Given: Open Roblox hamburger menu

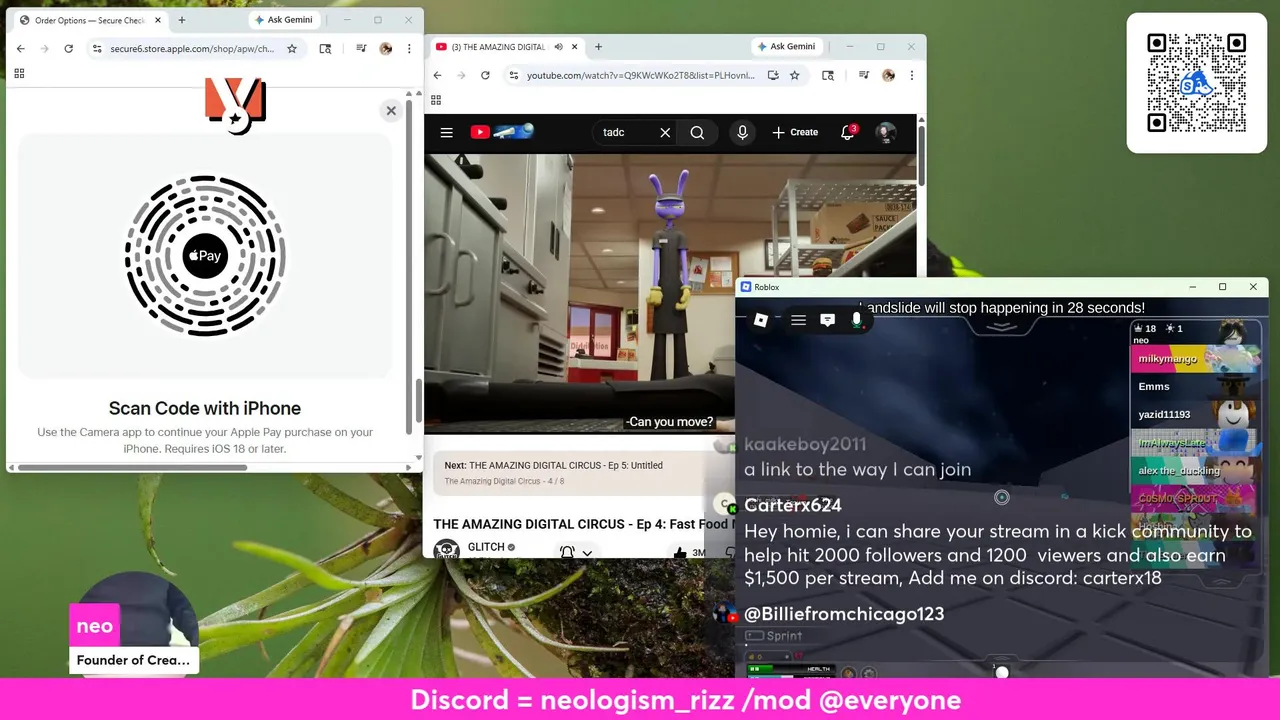Looking at the screenshot, I should pyautogui.click(x=798, y=320).
